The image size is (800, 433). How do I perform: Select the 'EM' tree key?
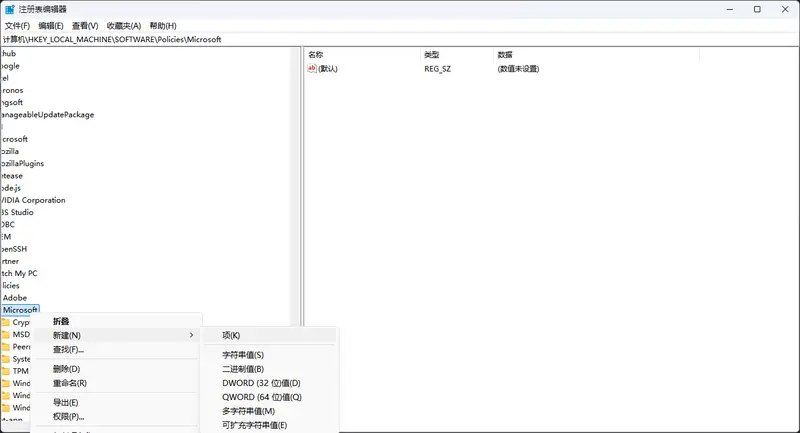click(x=6, y=237)
